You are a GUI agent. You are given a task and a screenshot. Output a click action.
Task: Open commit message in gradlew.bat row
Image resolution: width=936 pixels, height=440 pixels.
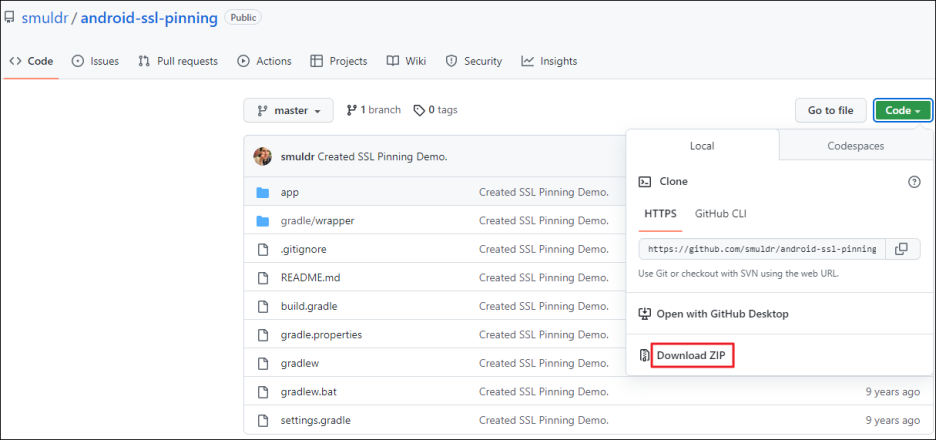tap(544, 392)
